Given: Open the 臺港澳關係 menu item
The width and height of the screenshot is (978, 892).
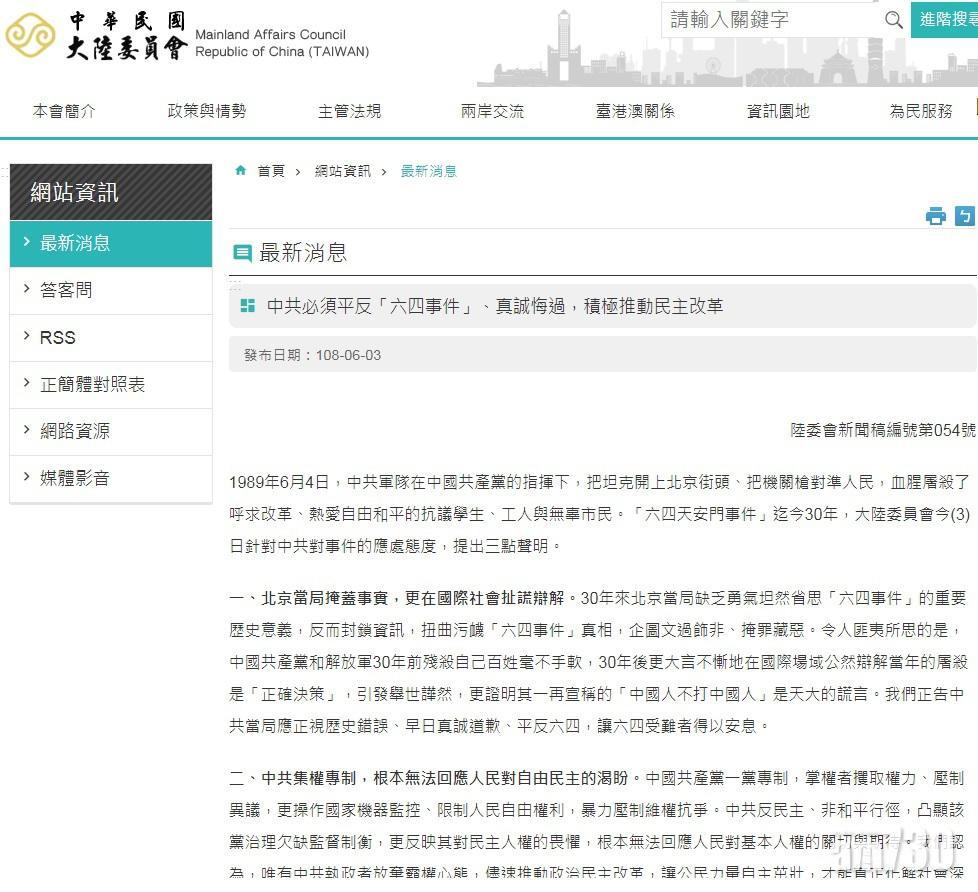Looking at the screenshot, I should coord(634,111).
